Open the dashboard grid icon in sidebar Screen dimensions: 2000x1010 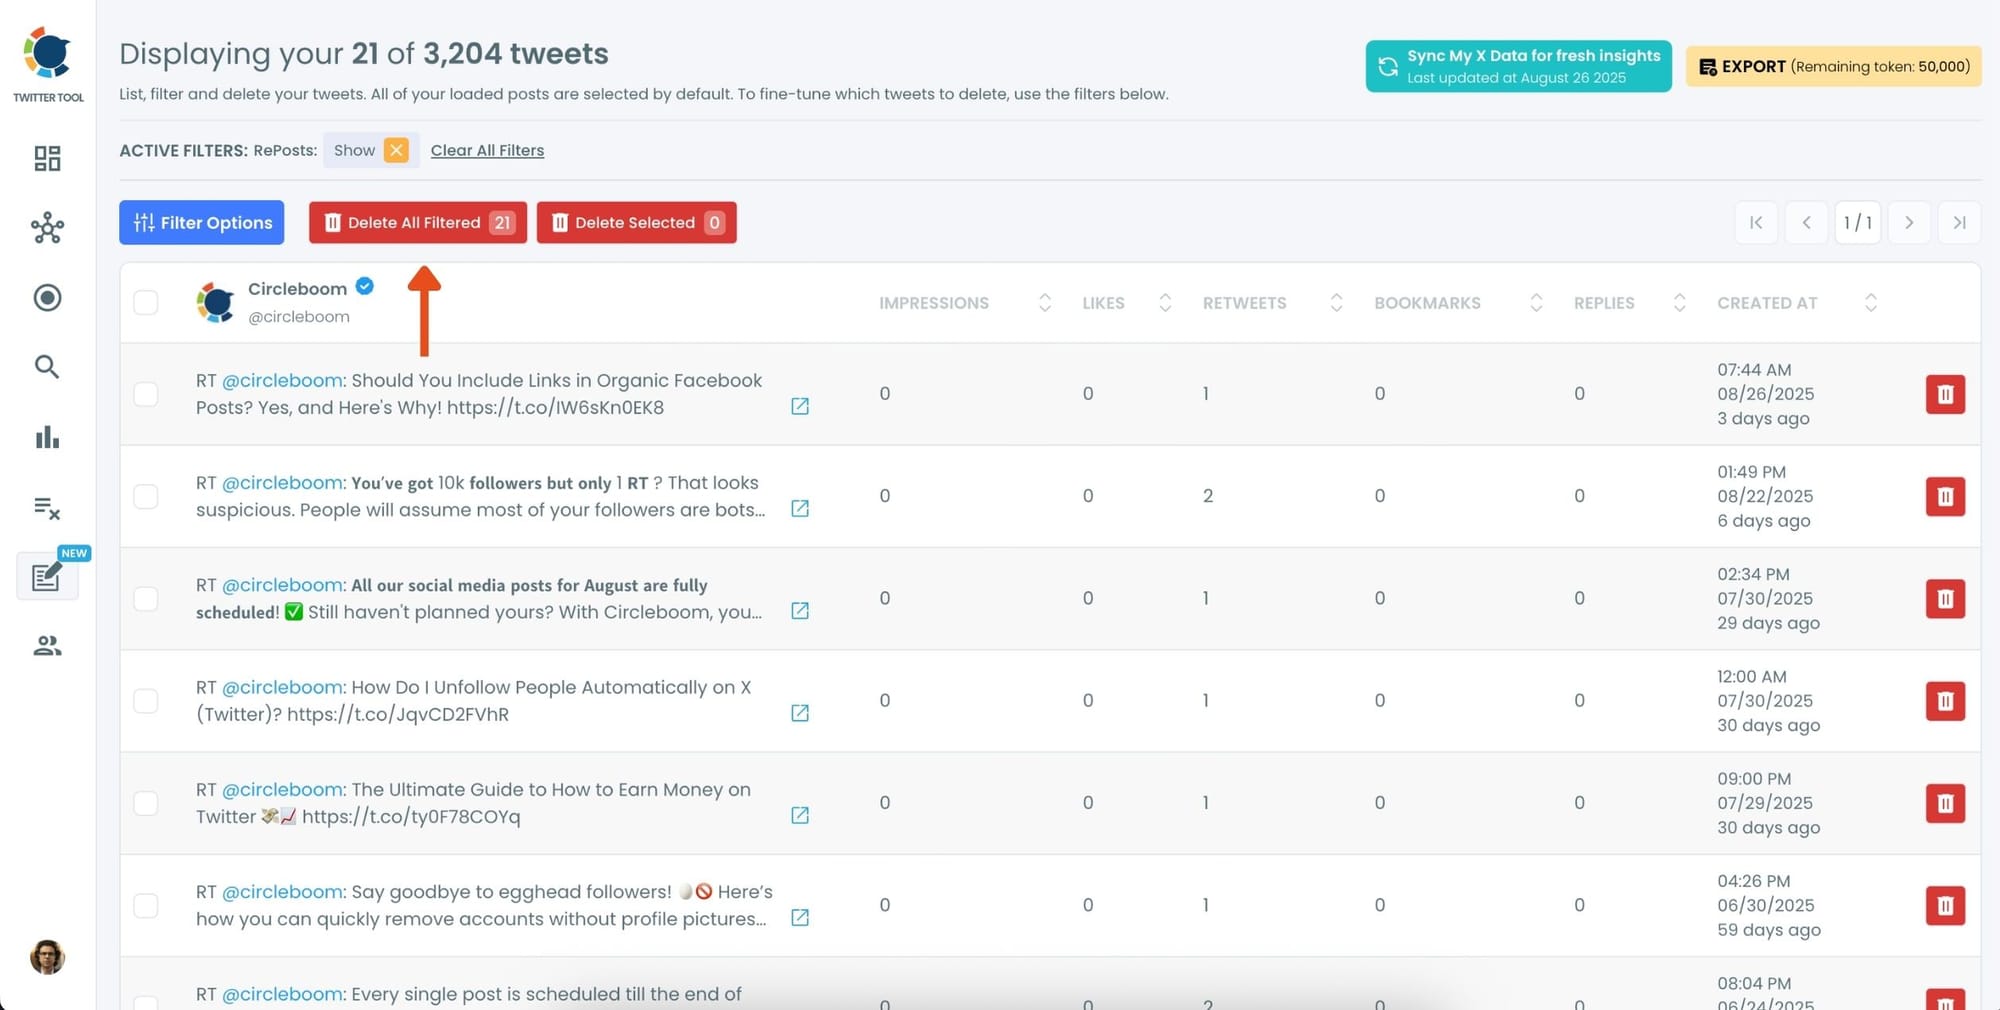[x=47, y=158]
